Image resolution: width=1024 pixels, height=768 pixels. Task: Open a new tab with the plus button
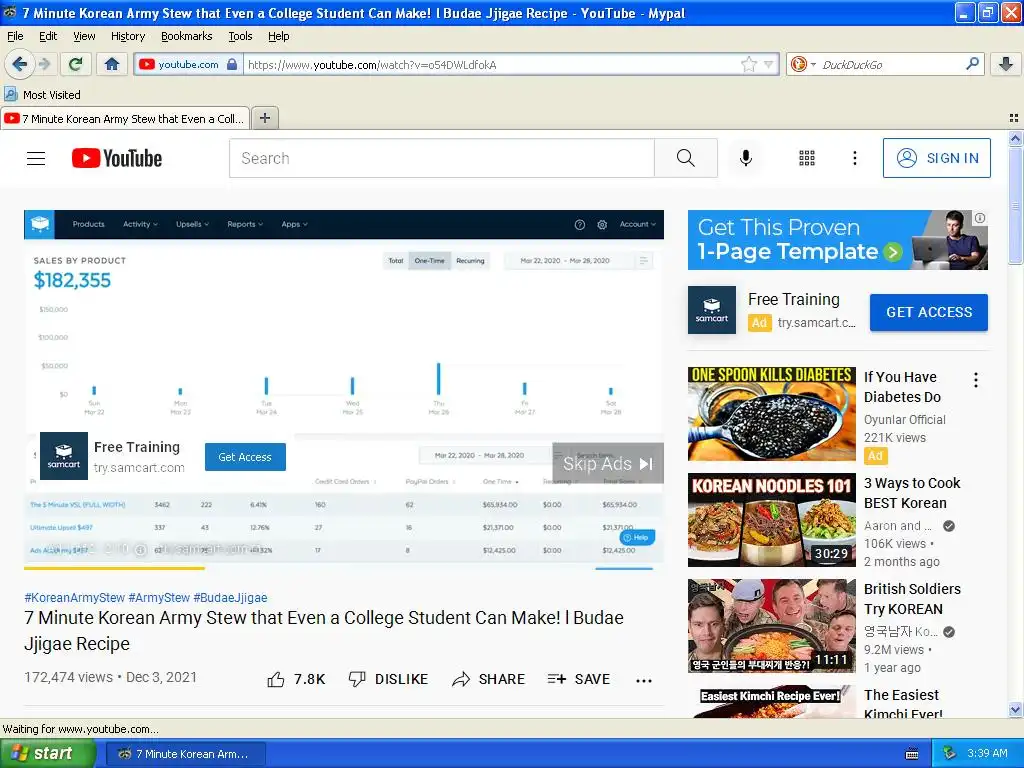pos(264,118)
